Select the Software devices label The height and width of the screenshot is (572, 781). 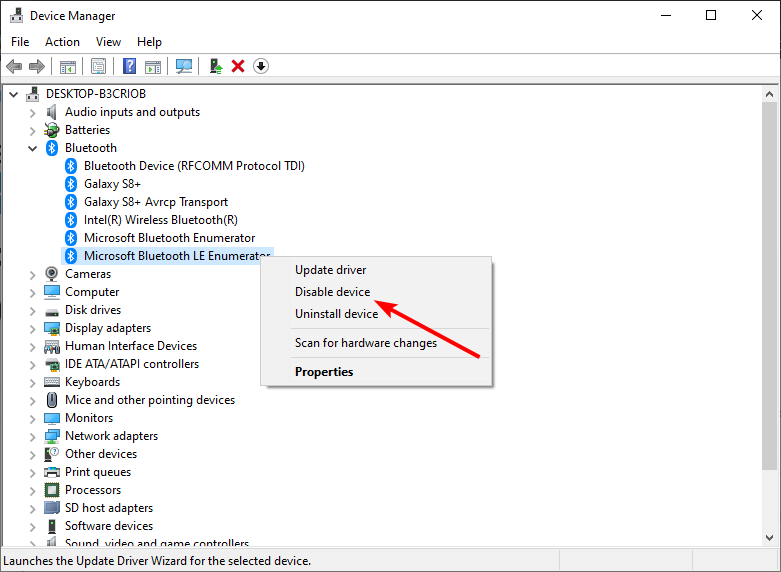(x=109, y=526)
